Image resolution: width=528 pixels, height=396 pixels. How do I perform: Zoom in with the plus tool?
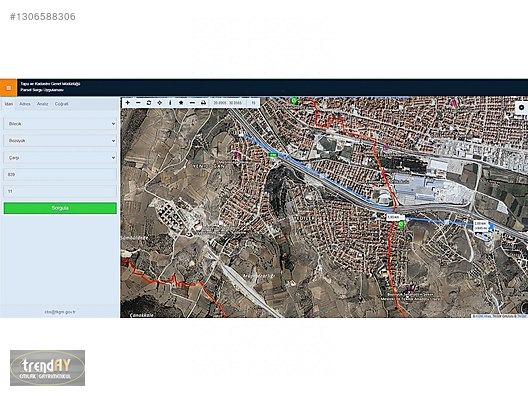point(128,103)
